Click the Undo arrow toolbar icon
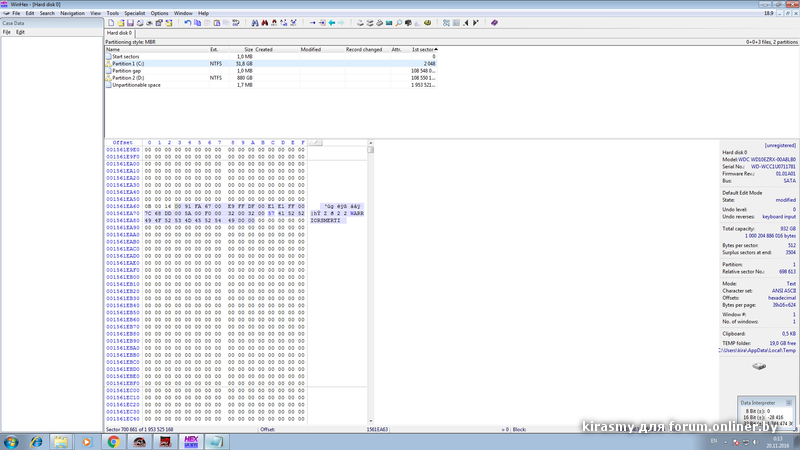The image size is (800, 450). pos(187,22)
